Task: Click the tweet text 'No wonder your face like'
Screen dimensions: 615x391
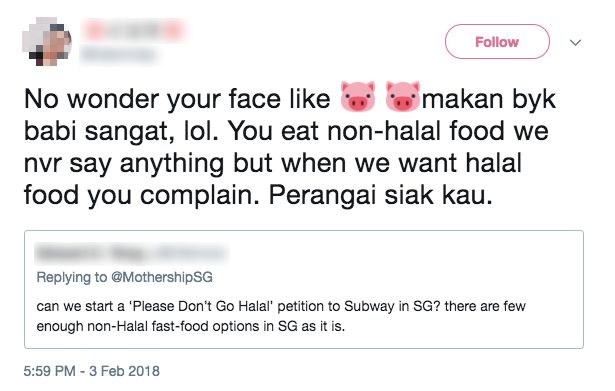Action: point(177,98)
